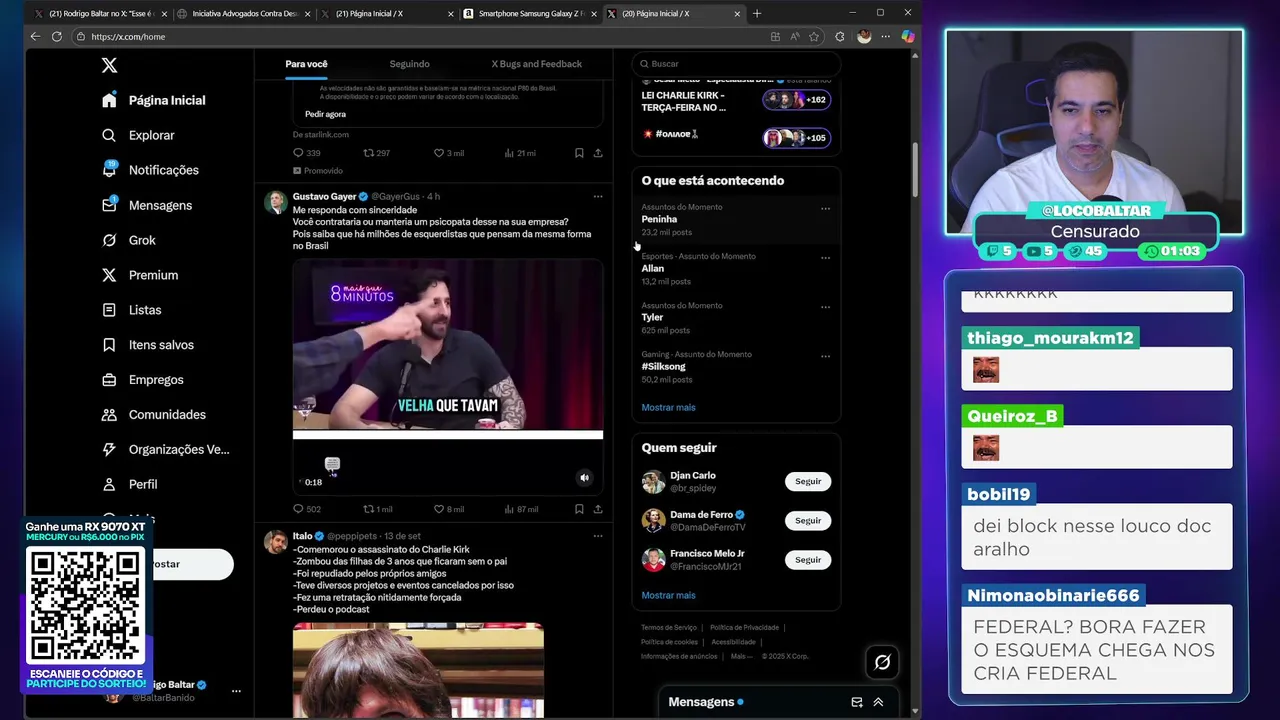Like the Starlink promoted post (3 mil)
1280x720 pixels.
pos(448,153)
